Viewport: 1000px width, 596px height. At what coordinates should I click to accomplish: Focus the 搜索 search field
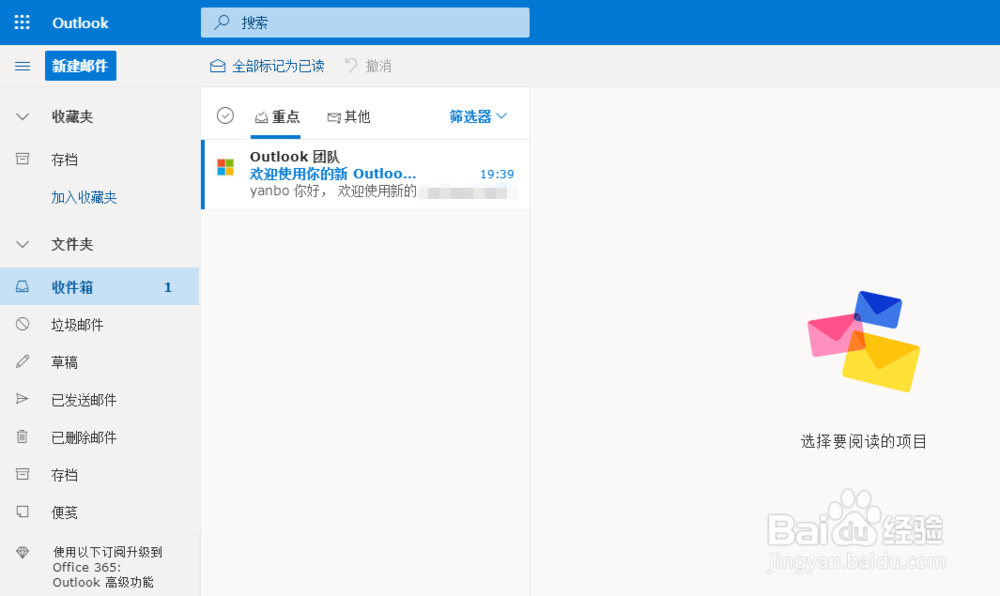coord(365,22)
